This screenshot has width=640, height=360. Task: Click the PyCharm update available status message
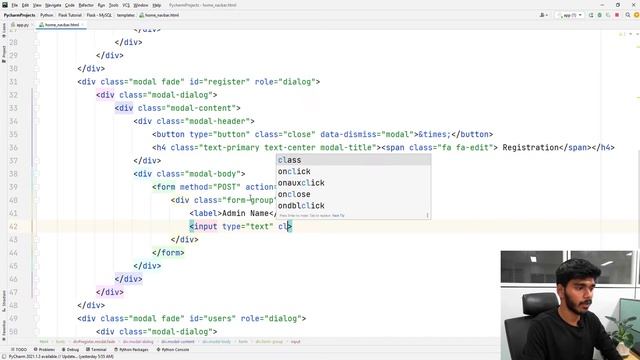pyautogui.click(x=61, y=357)
